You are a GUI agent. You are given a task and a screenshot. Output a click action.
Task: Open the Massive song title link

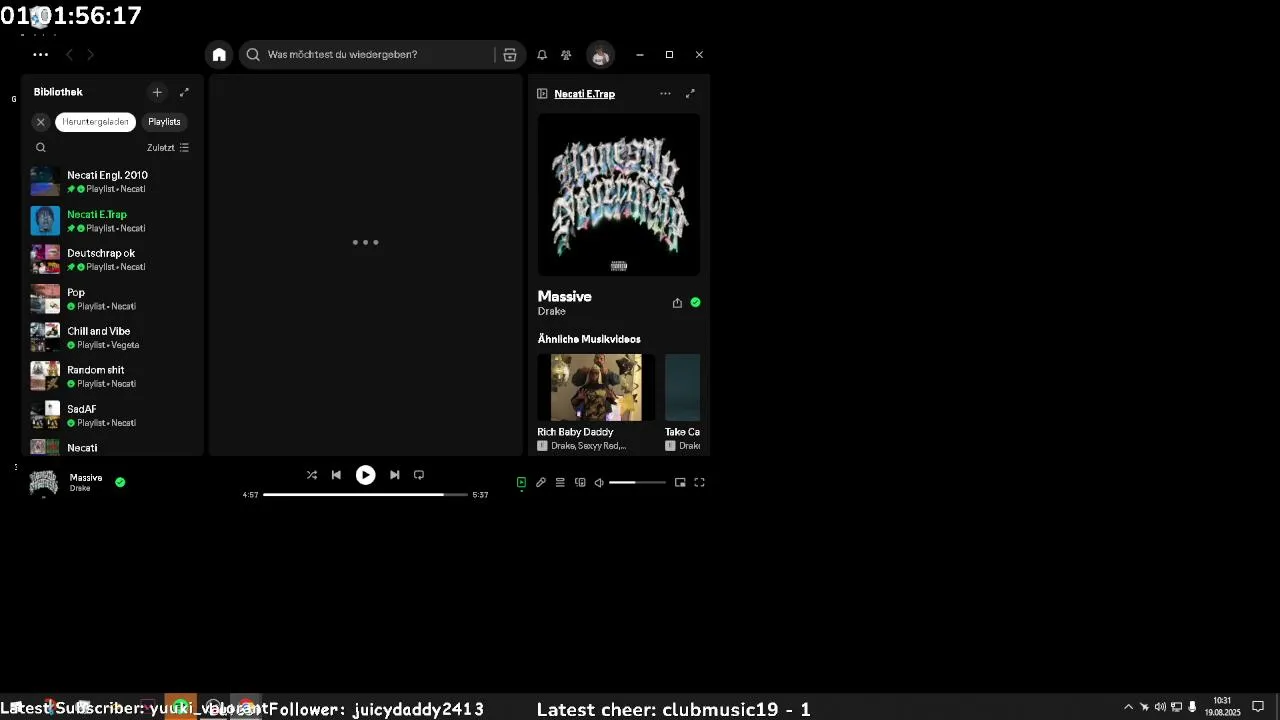565,296
